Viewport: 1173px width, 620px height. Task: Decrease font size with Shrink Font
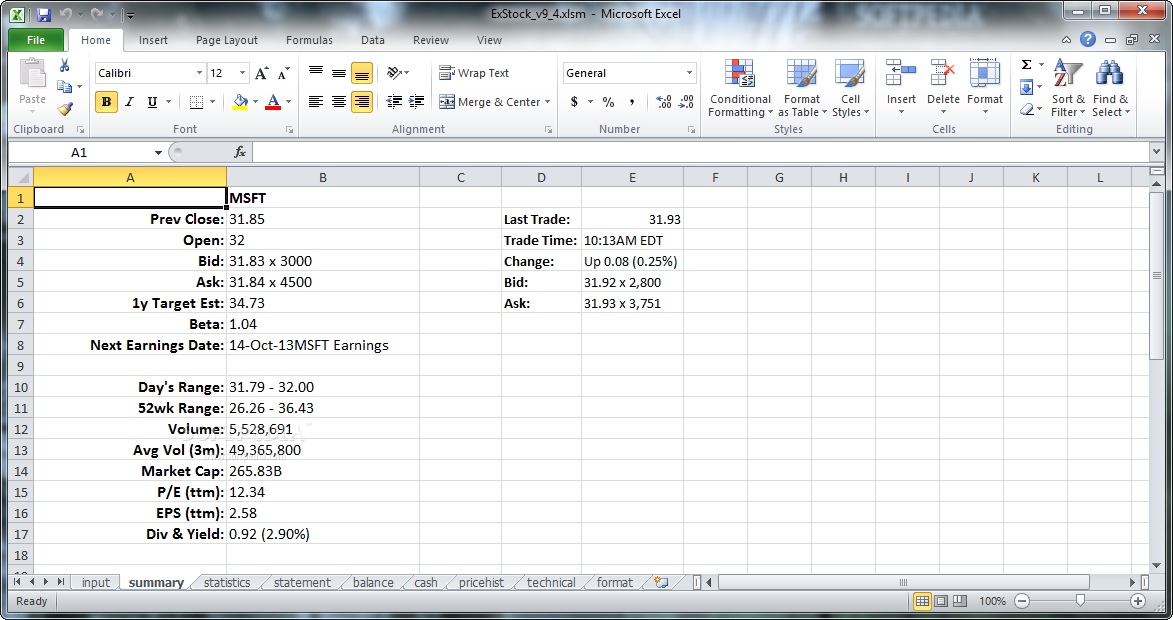pos(284,73)
